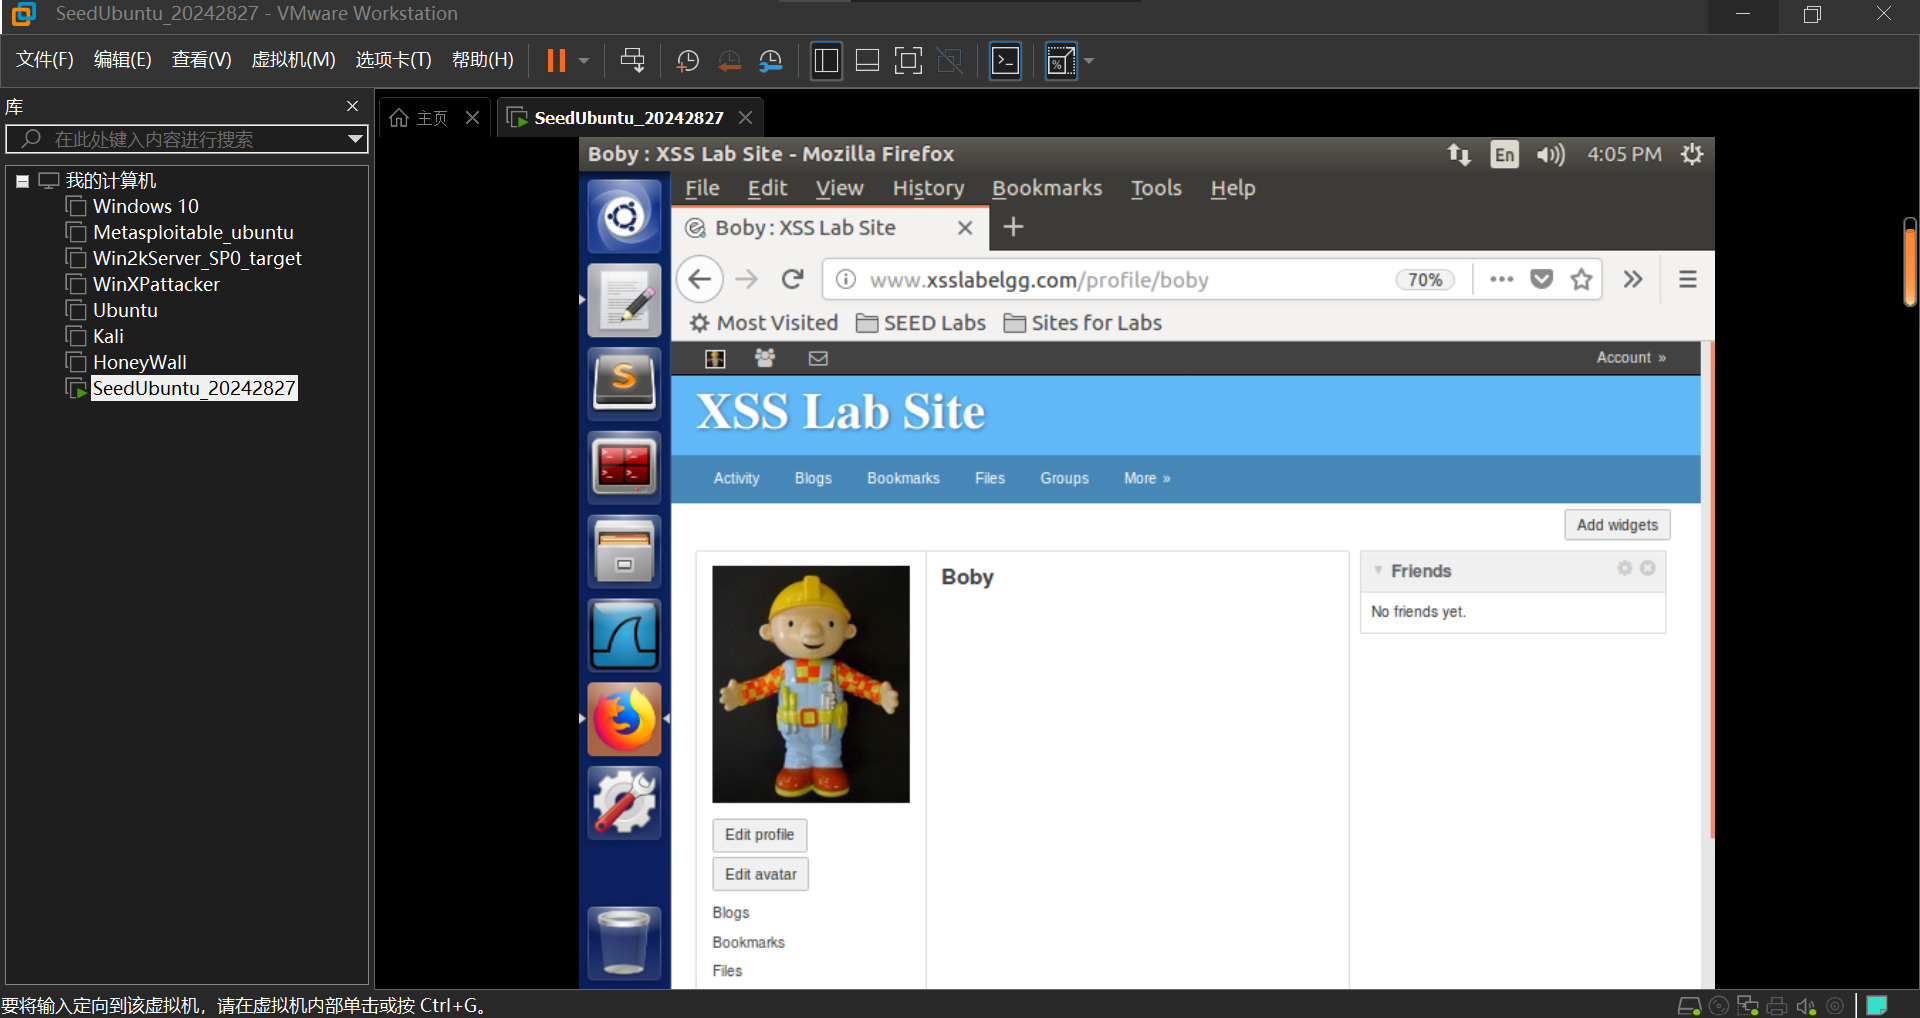
Task: Launch Terminator terminal from the launcher
Action: point(624,467)
